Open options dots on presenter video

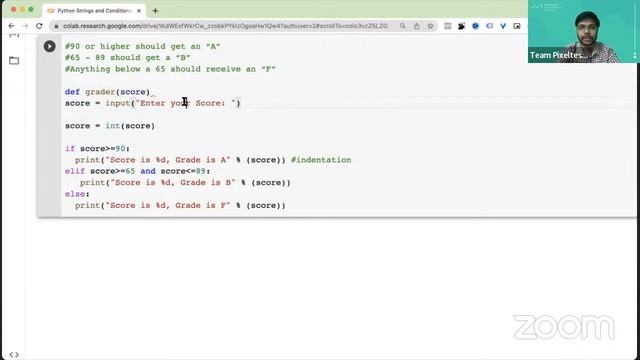pyautogui.click(x=635, y=56)
